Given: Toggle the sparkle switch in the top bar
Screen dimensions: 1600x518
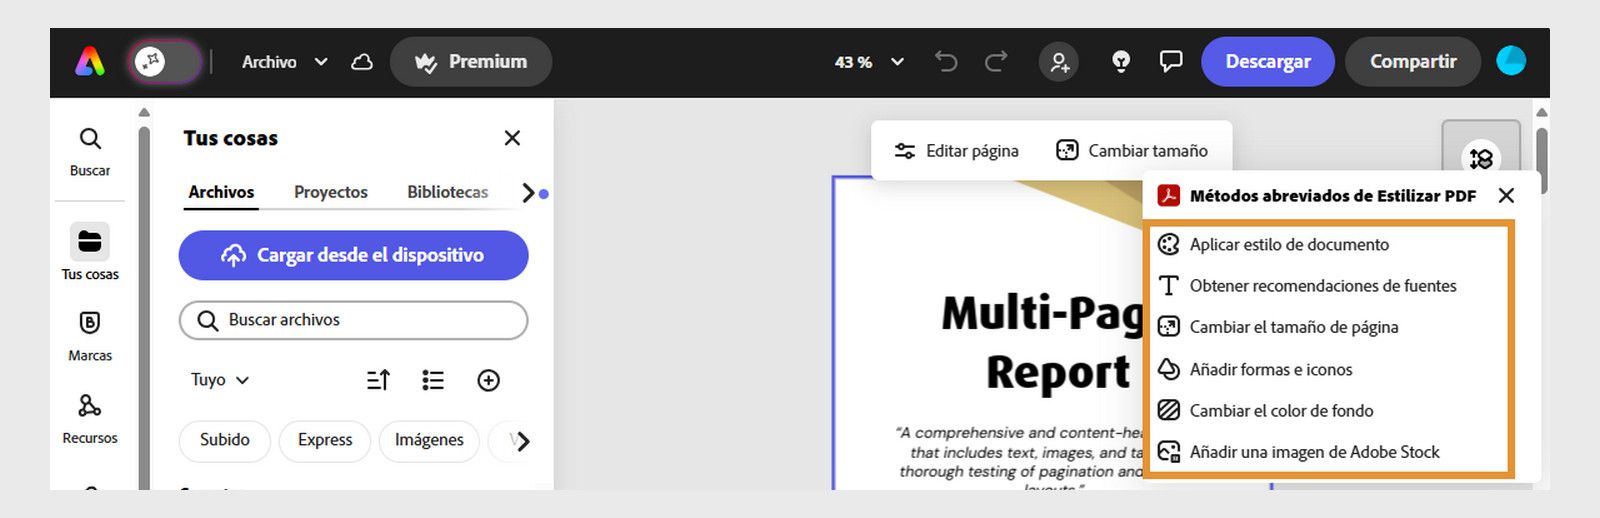Looking at the screenshot, I should pyautogui.click(x=166, y=62).
